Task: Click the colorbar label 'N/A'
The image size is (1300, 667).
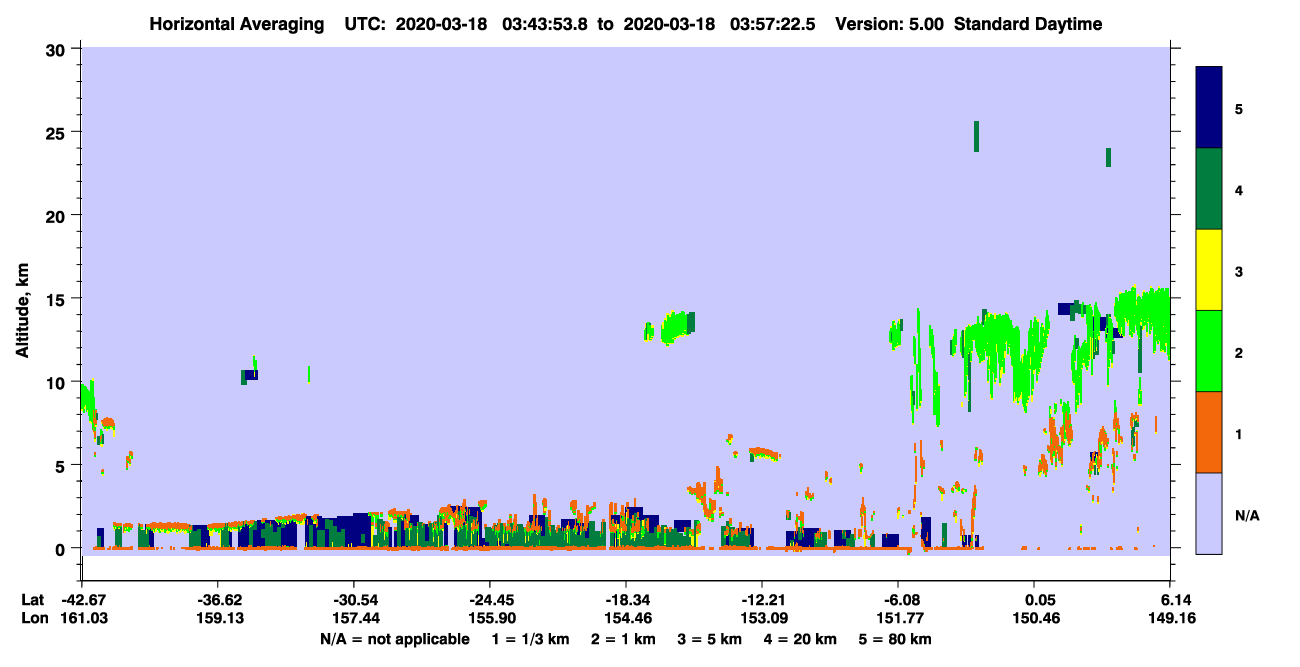Action: [x=1246, y=515]
